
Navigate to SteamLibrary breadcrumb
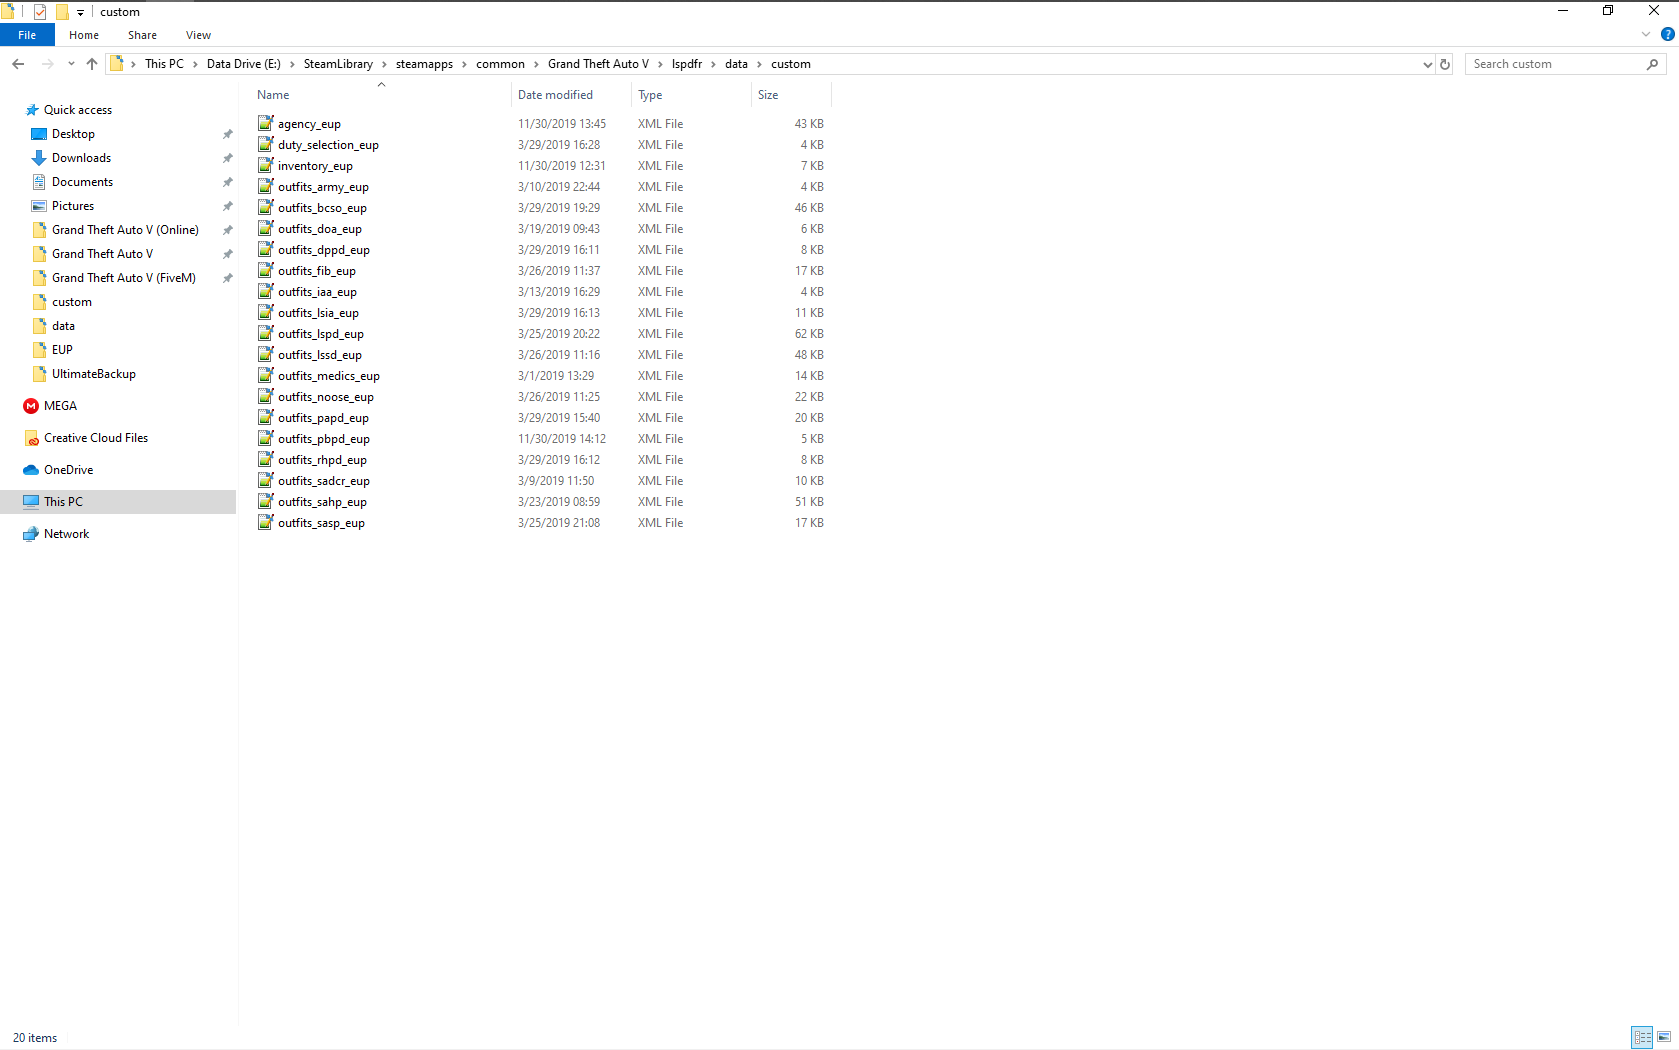[x=338, y=64]
